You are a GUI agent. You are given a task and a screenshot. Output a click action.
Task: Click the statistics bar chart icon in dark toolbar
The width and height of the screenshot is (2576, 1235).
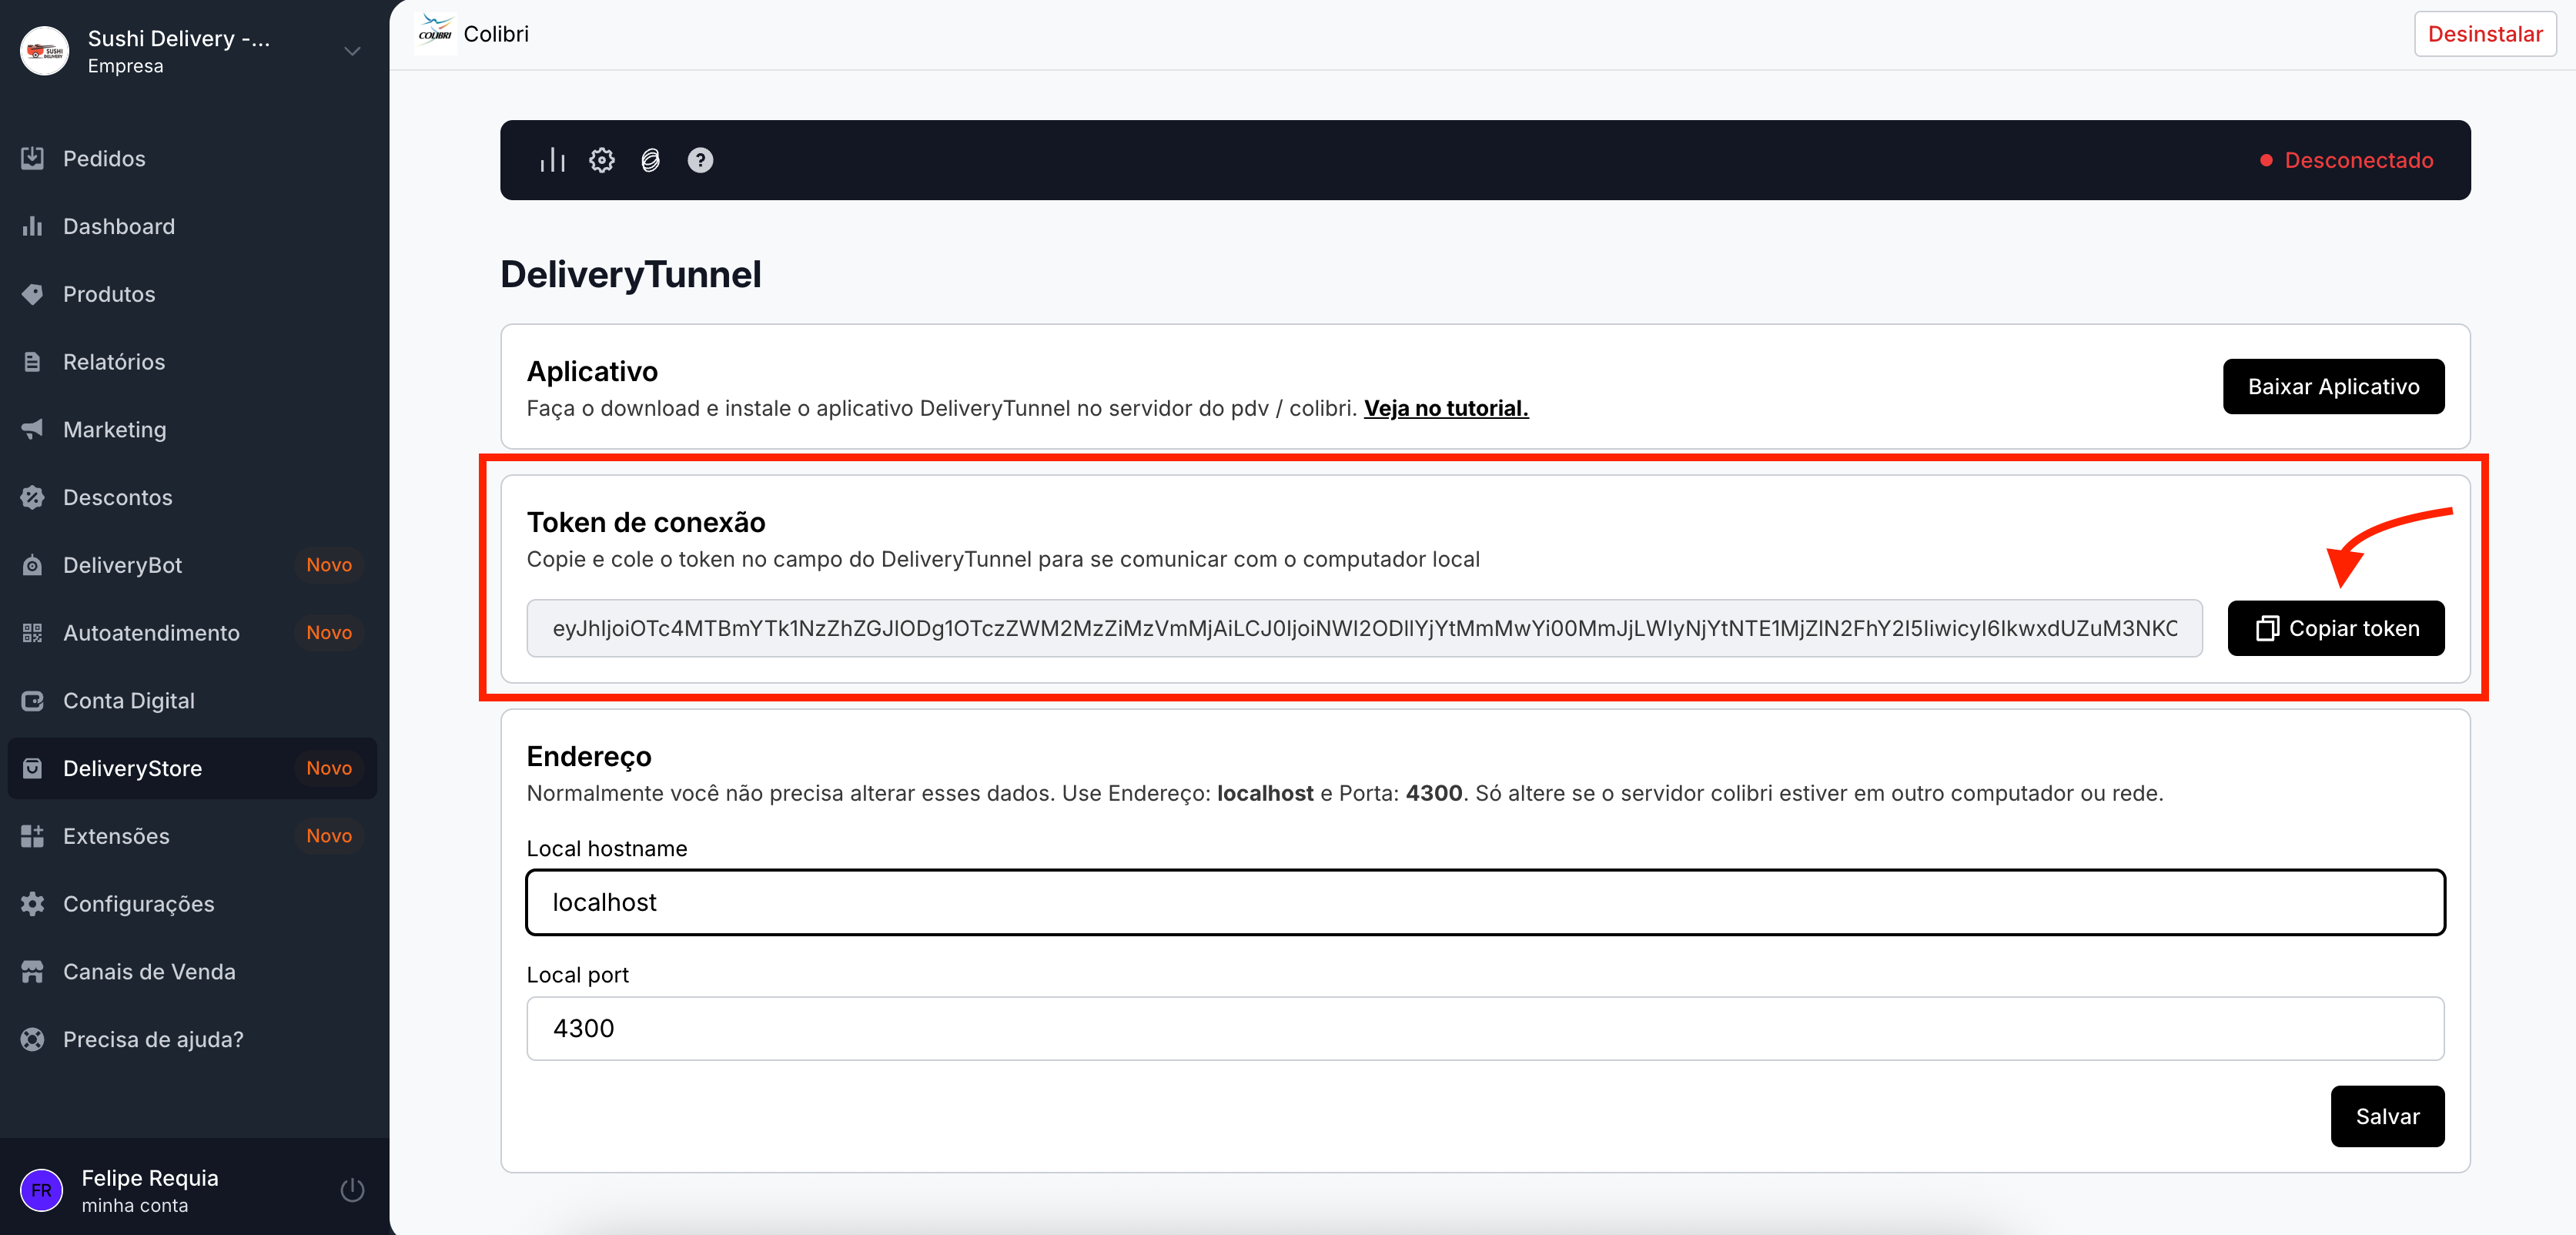coord(552,160)
